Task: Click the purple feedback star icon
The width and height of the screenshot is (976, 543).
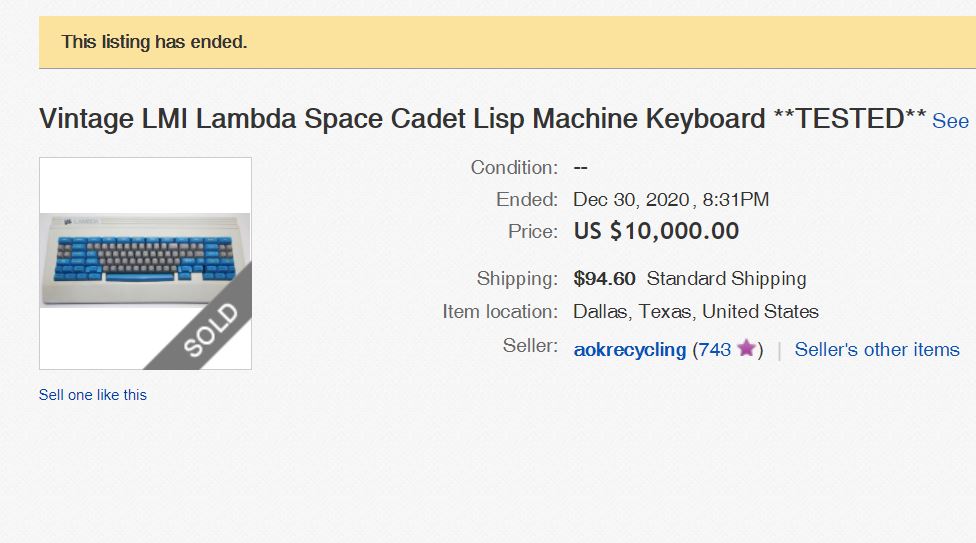Action: click(746, 349)
